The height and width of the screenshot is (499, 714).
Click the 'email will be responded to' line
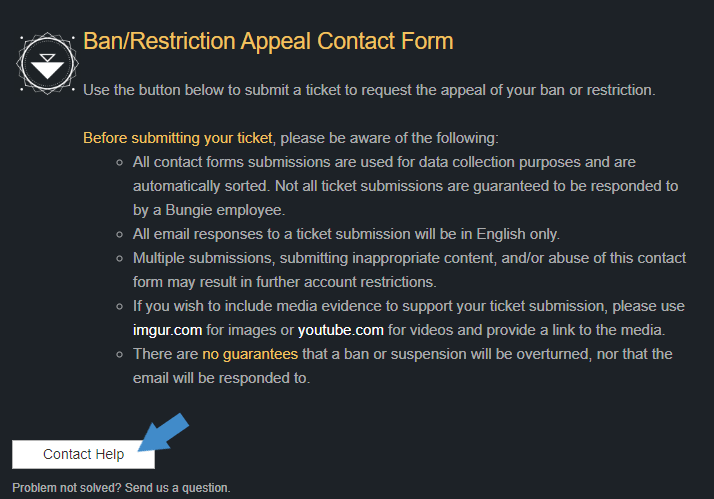point(221,378)
